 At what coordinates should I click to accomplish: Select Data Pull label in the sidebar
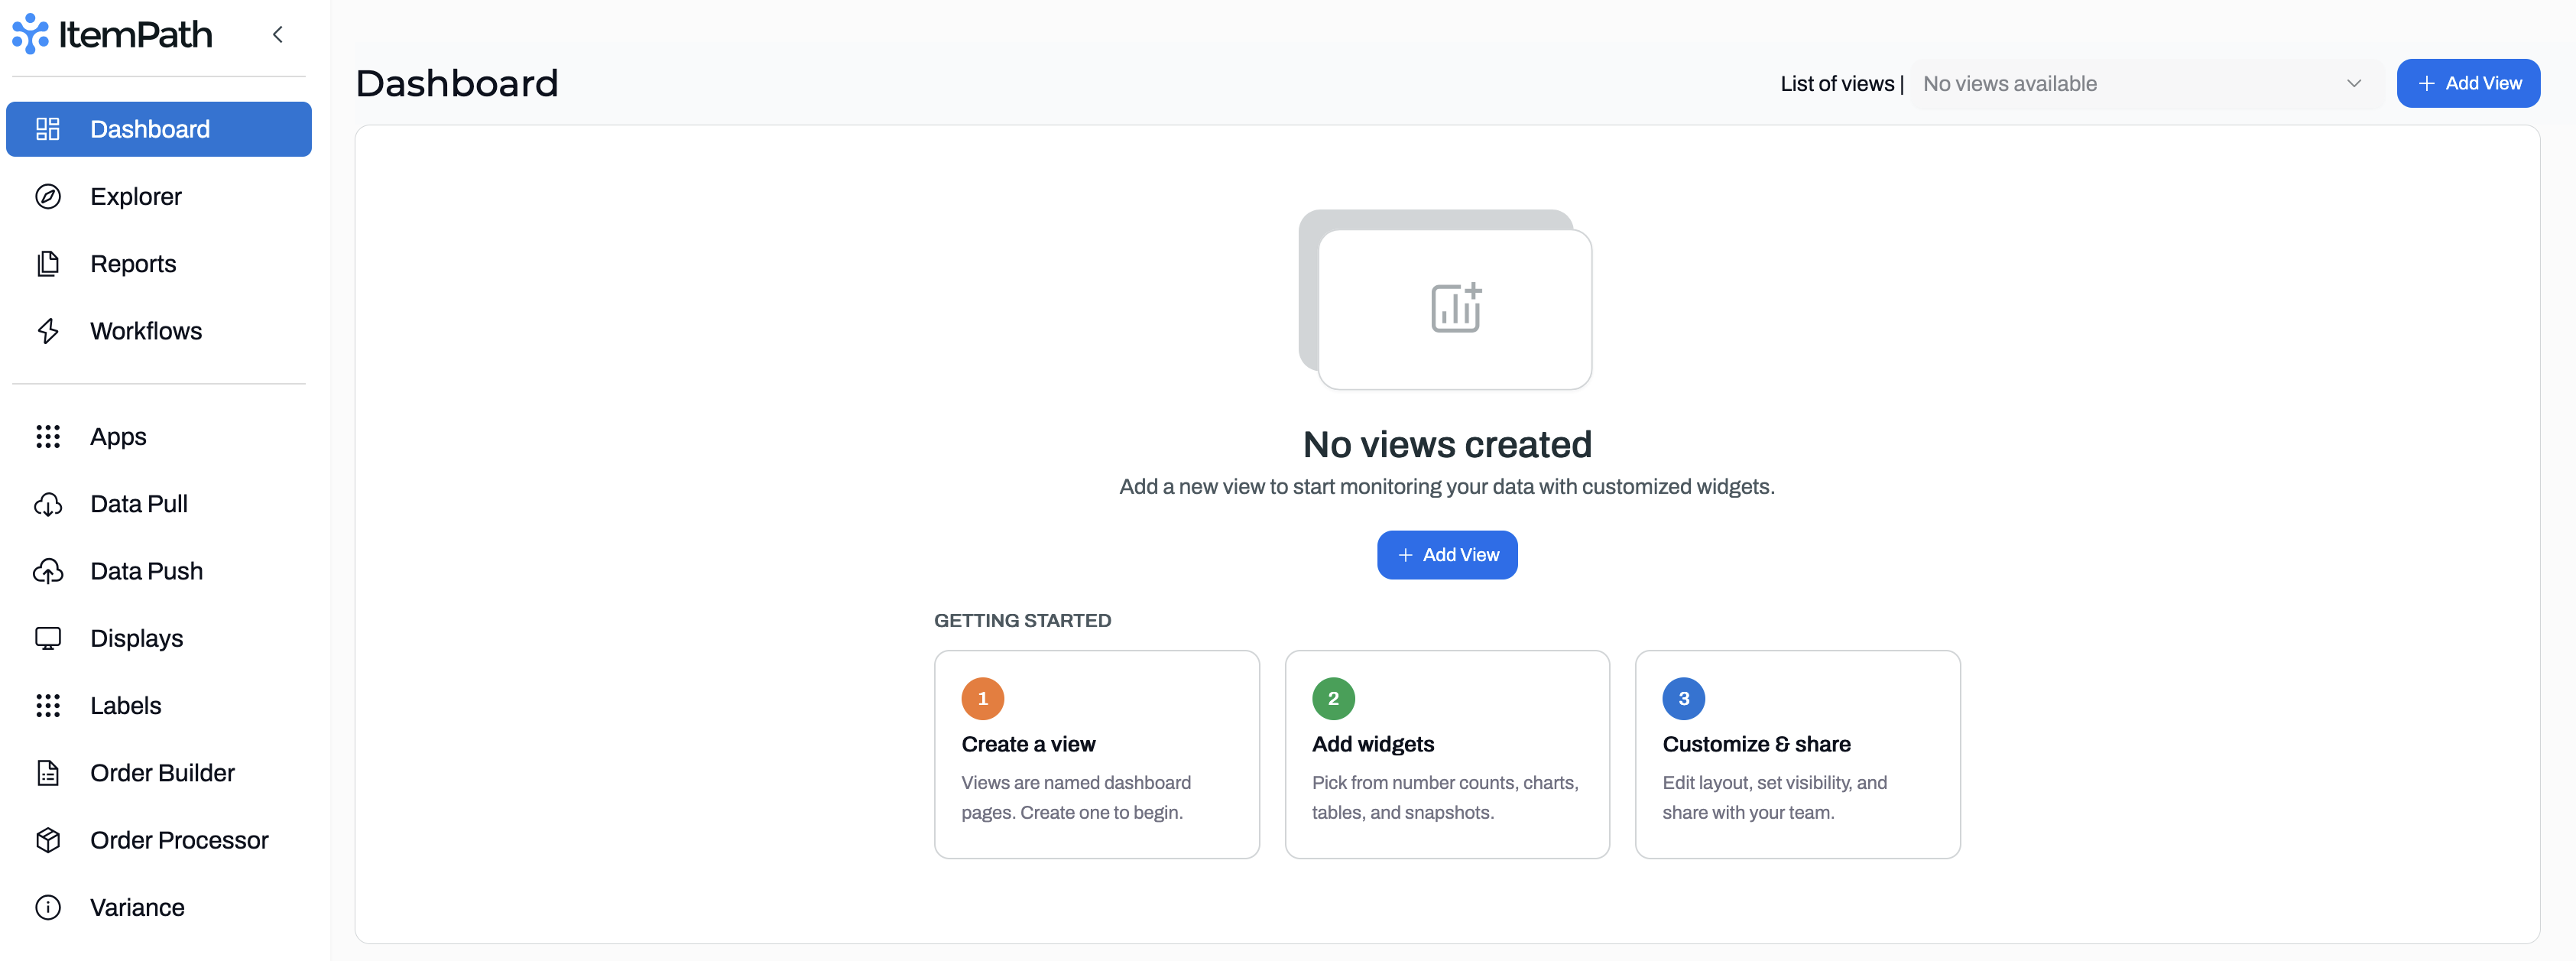click(x=139, y=504)
